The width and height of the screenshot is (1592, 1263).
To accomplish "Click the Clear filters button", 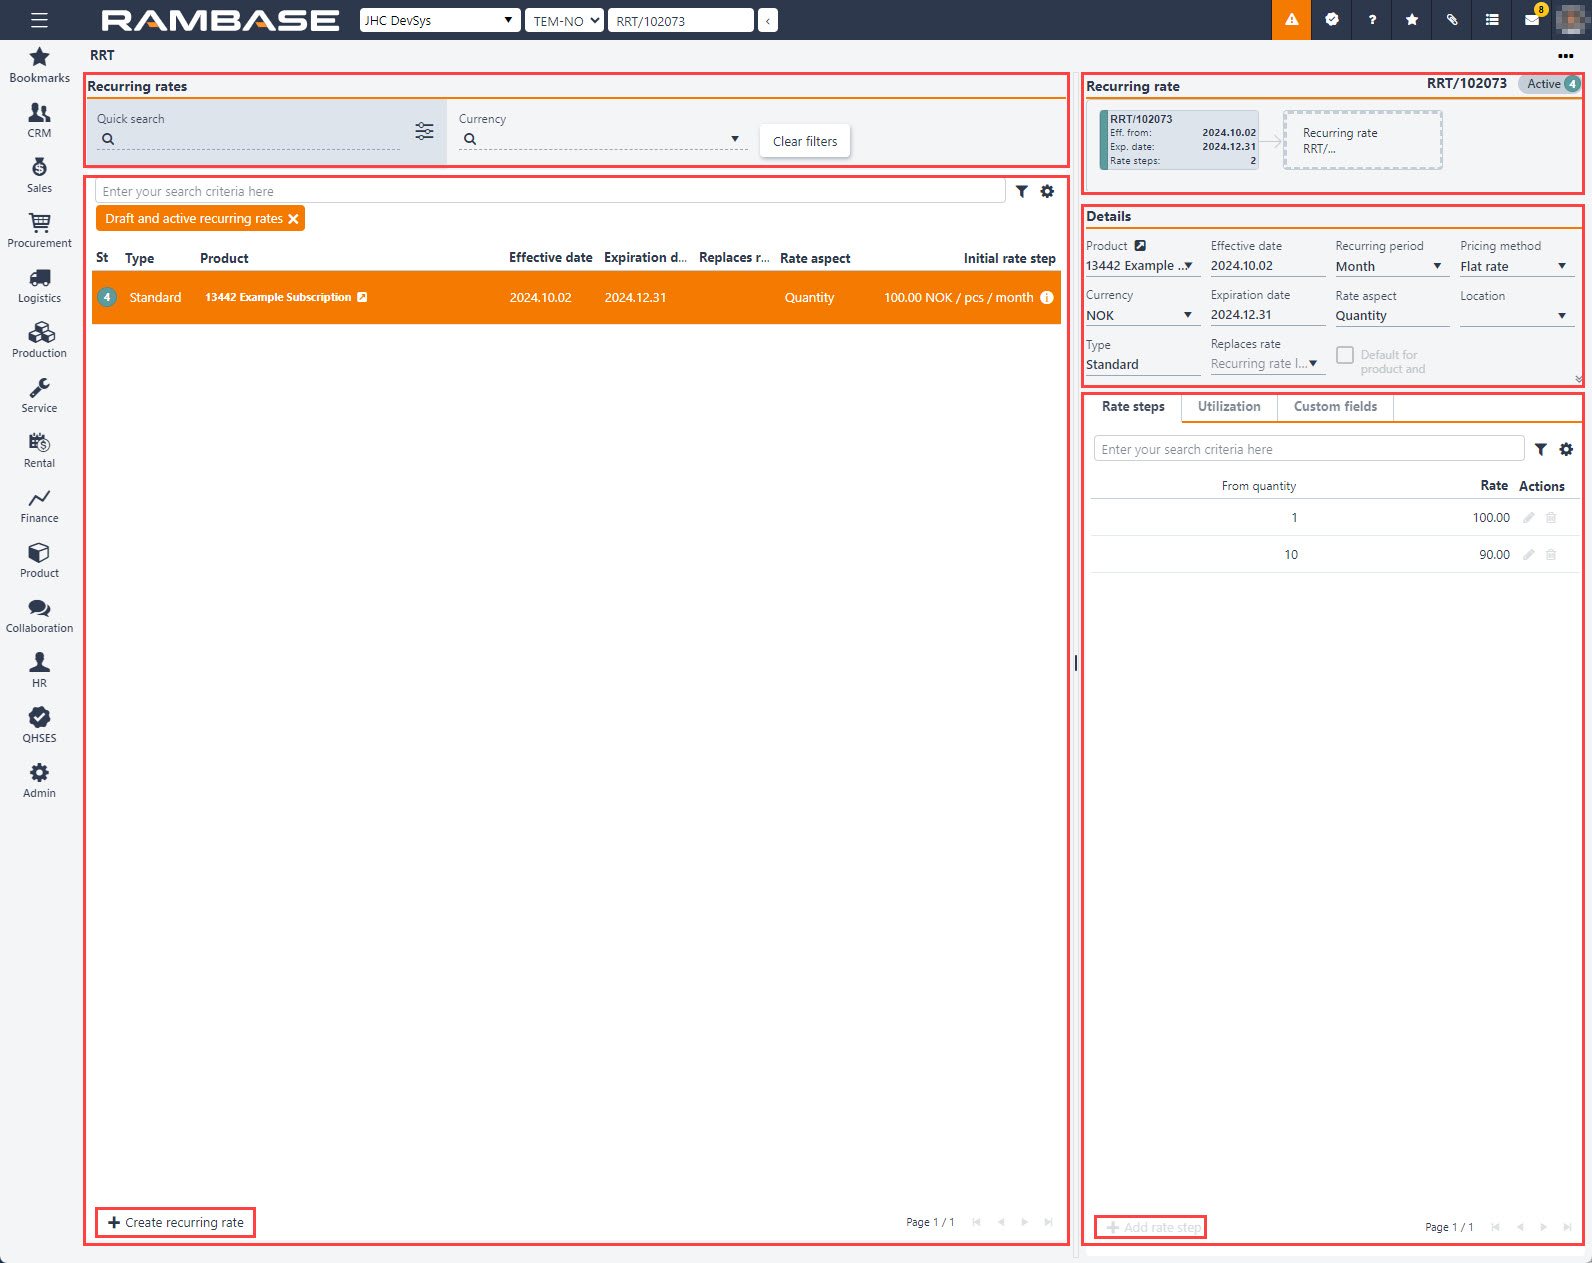I will click(804, 141).
